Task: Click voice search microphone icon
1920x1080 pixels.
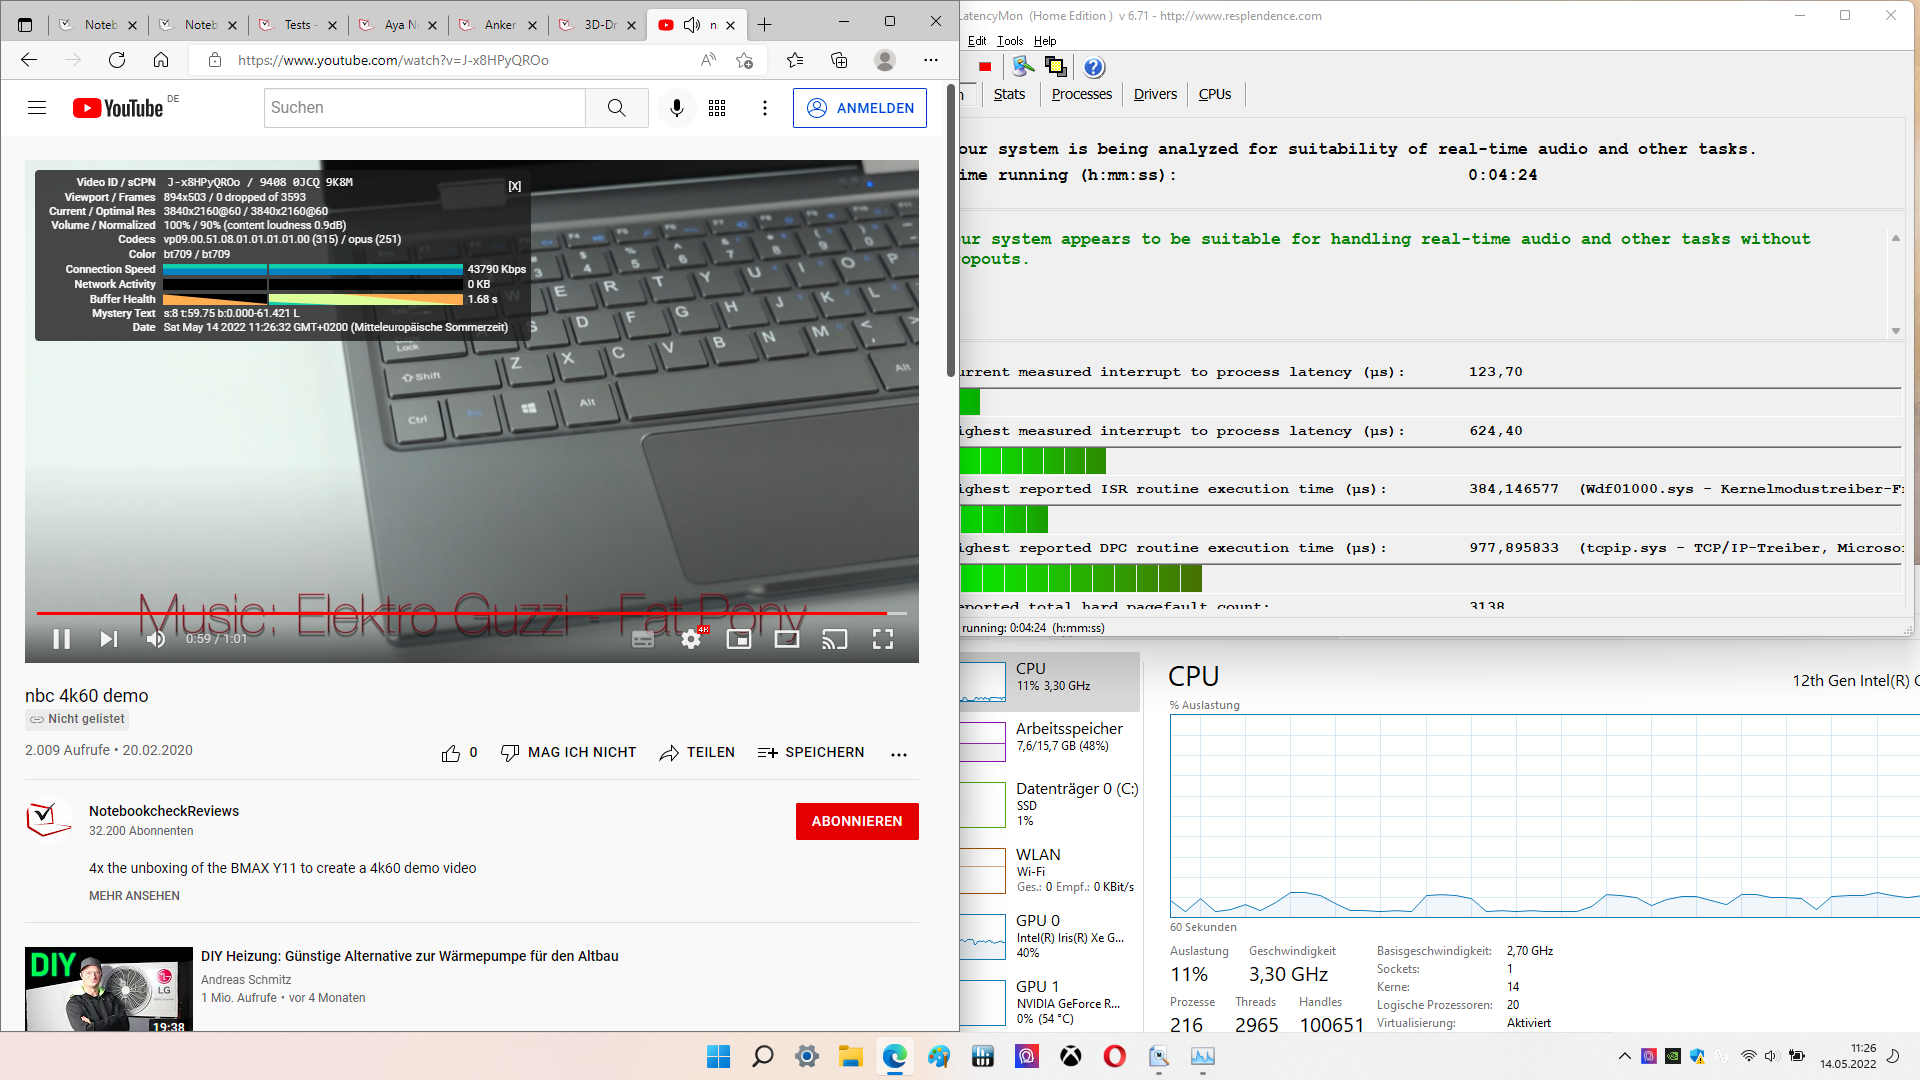Action: (677, 108)
